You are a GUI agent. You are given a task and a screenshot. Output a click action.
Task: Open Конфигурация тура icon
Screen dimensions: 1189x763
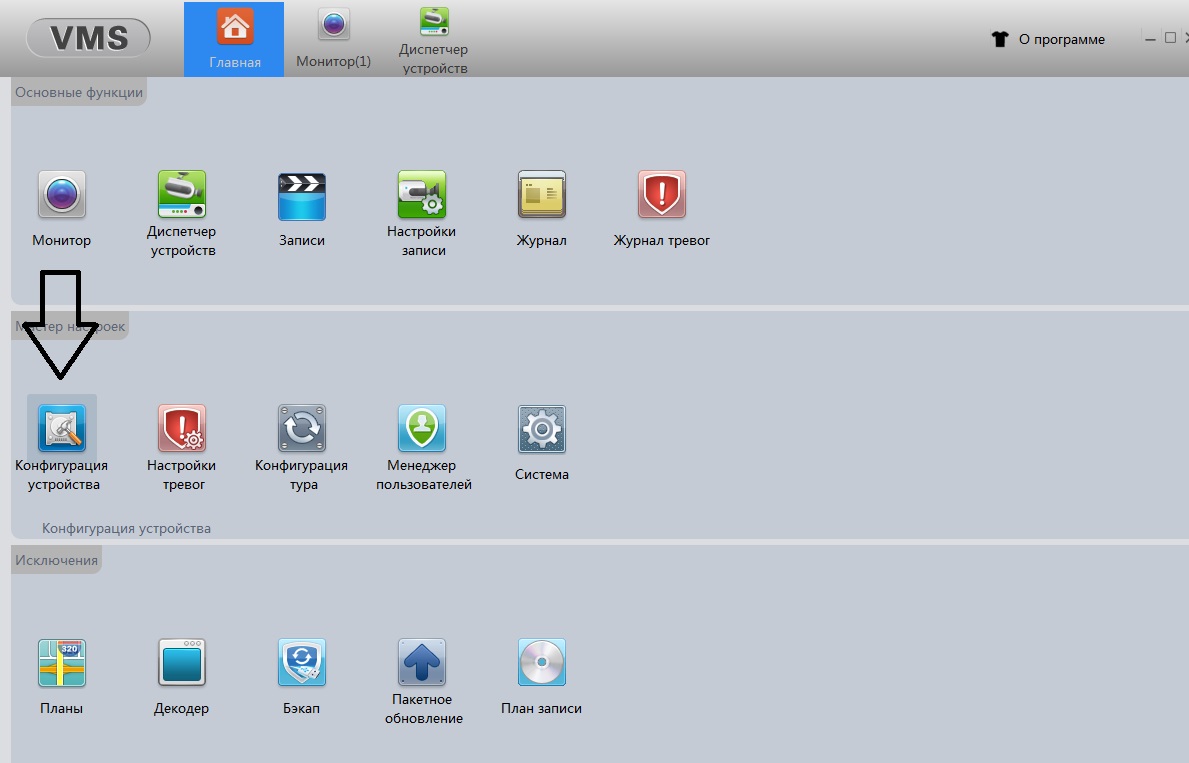[302, 429]
